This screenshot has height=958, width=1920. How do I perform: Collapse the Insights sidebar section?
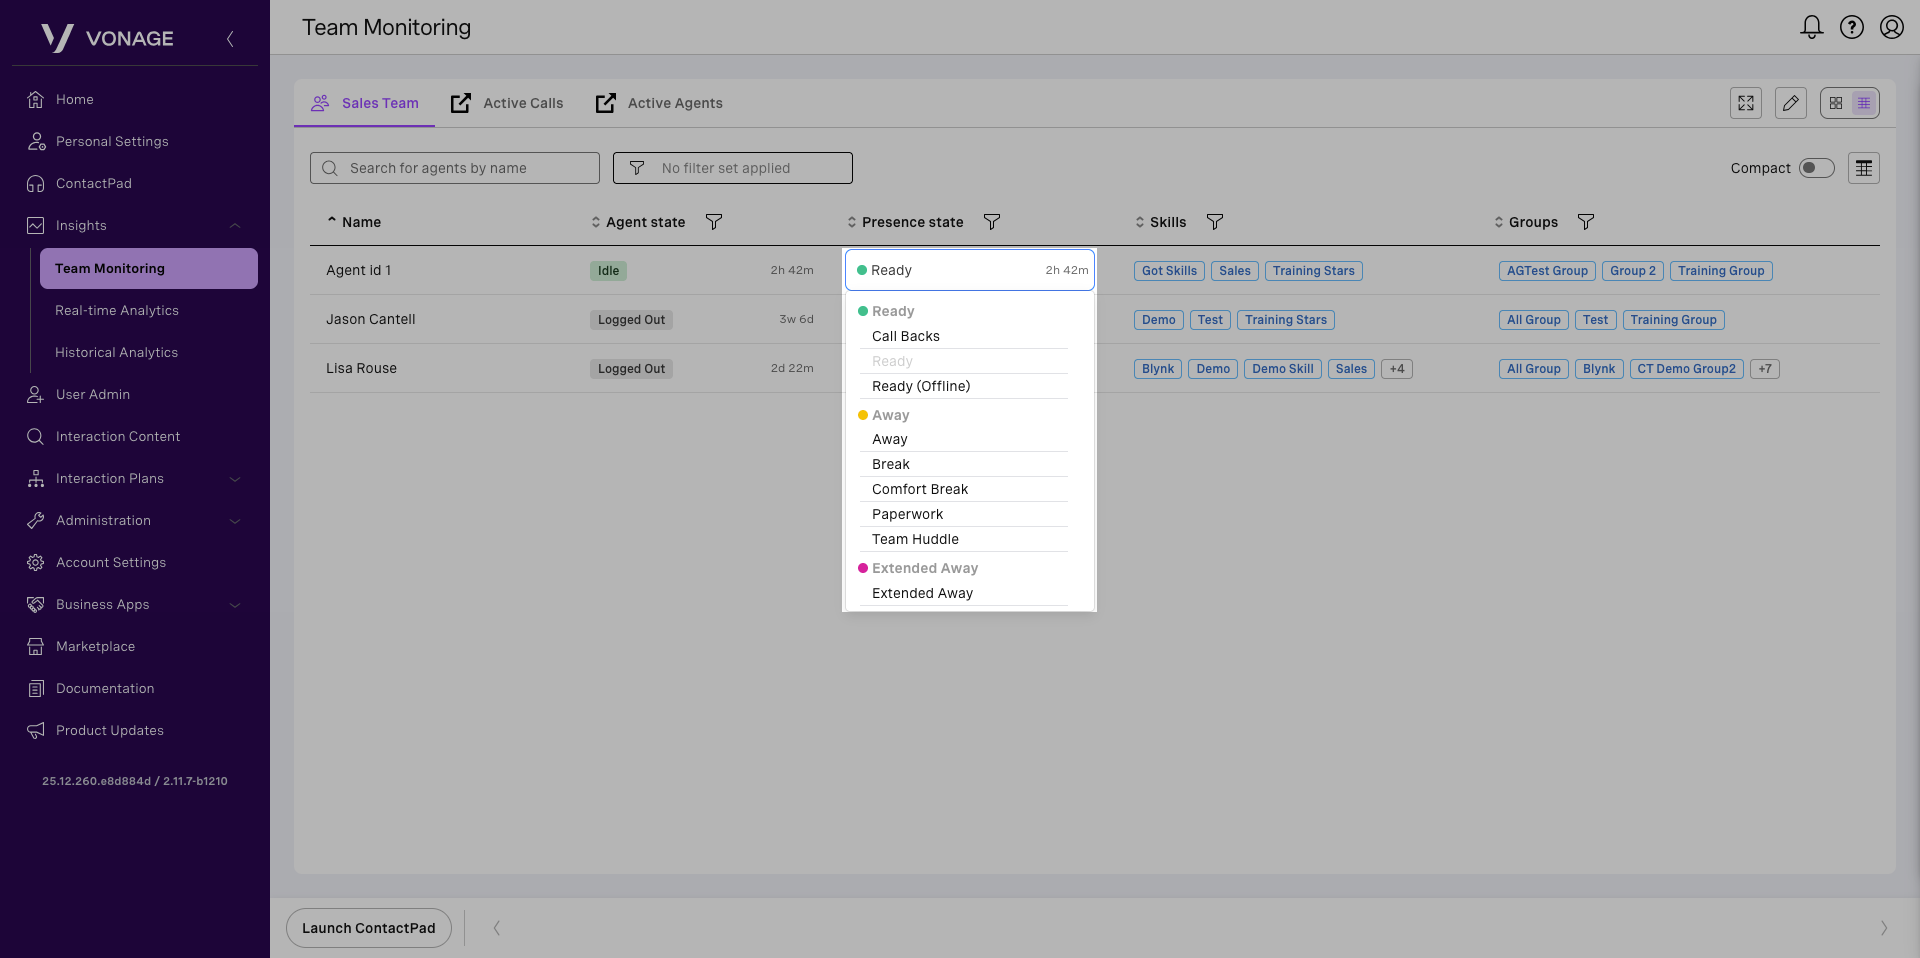[235, 226]
